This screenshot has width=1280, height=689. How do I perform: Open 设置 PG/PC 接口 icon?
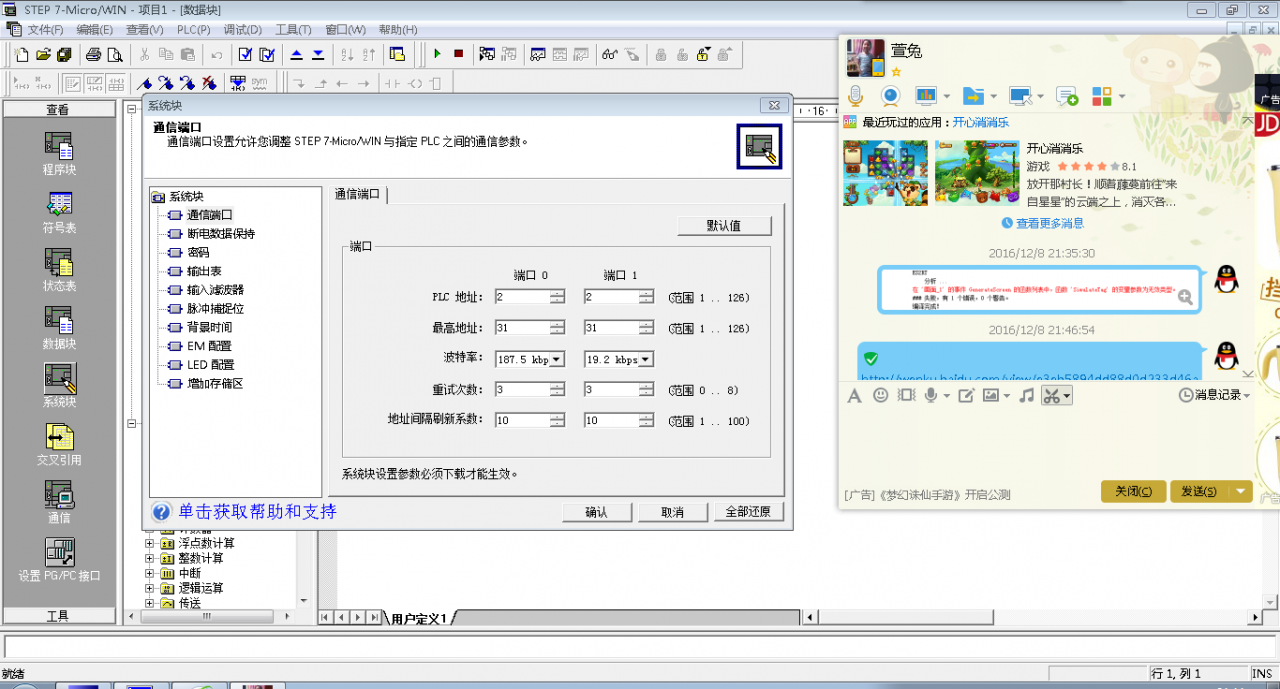(x=59, y=559)
